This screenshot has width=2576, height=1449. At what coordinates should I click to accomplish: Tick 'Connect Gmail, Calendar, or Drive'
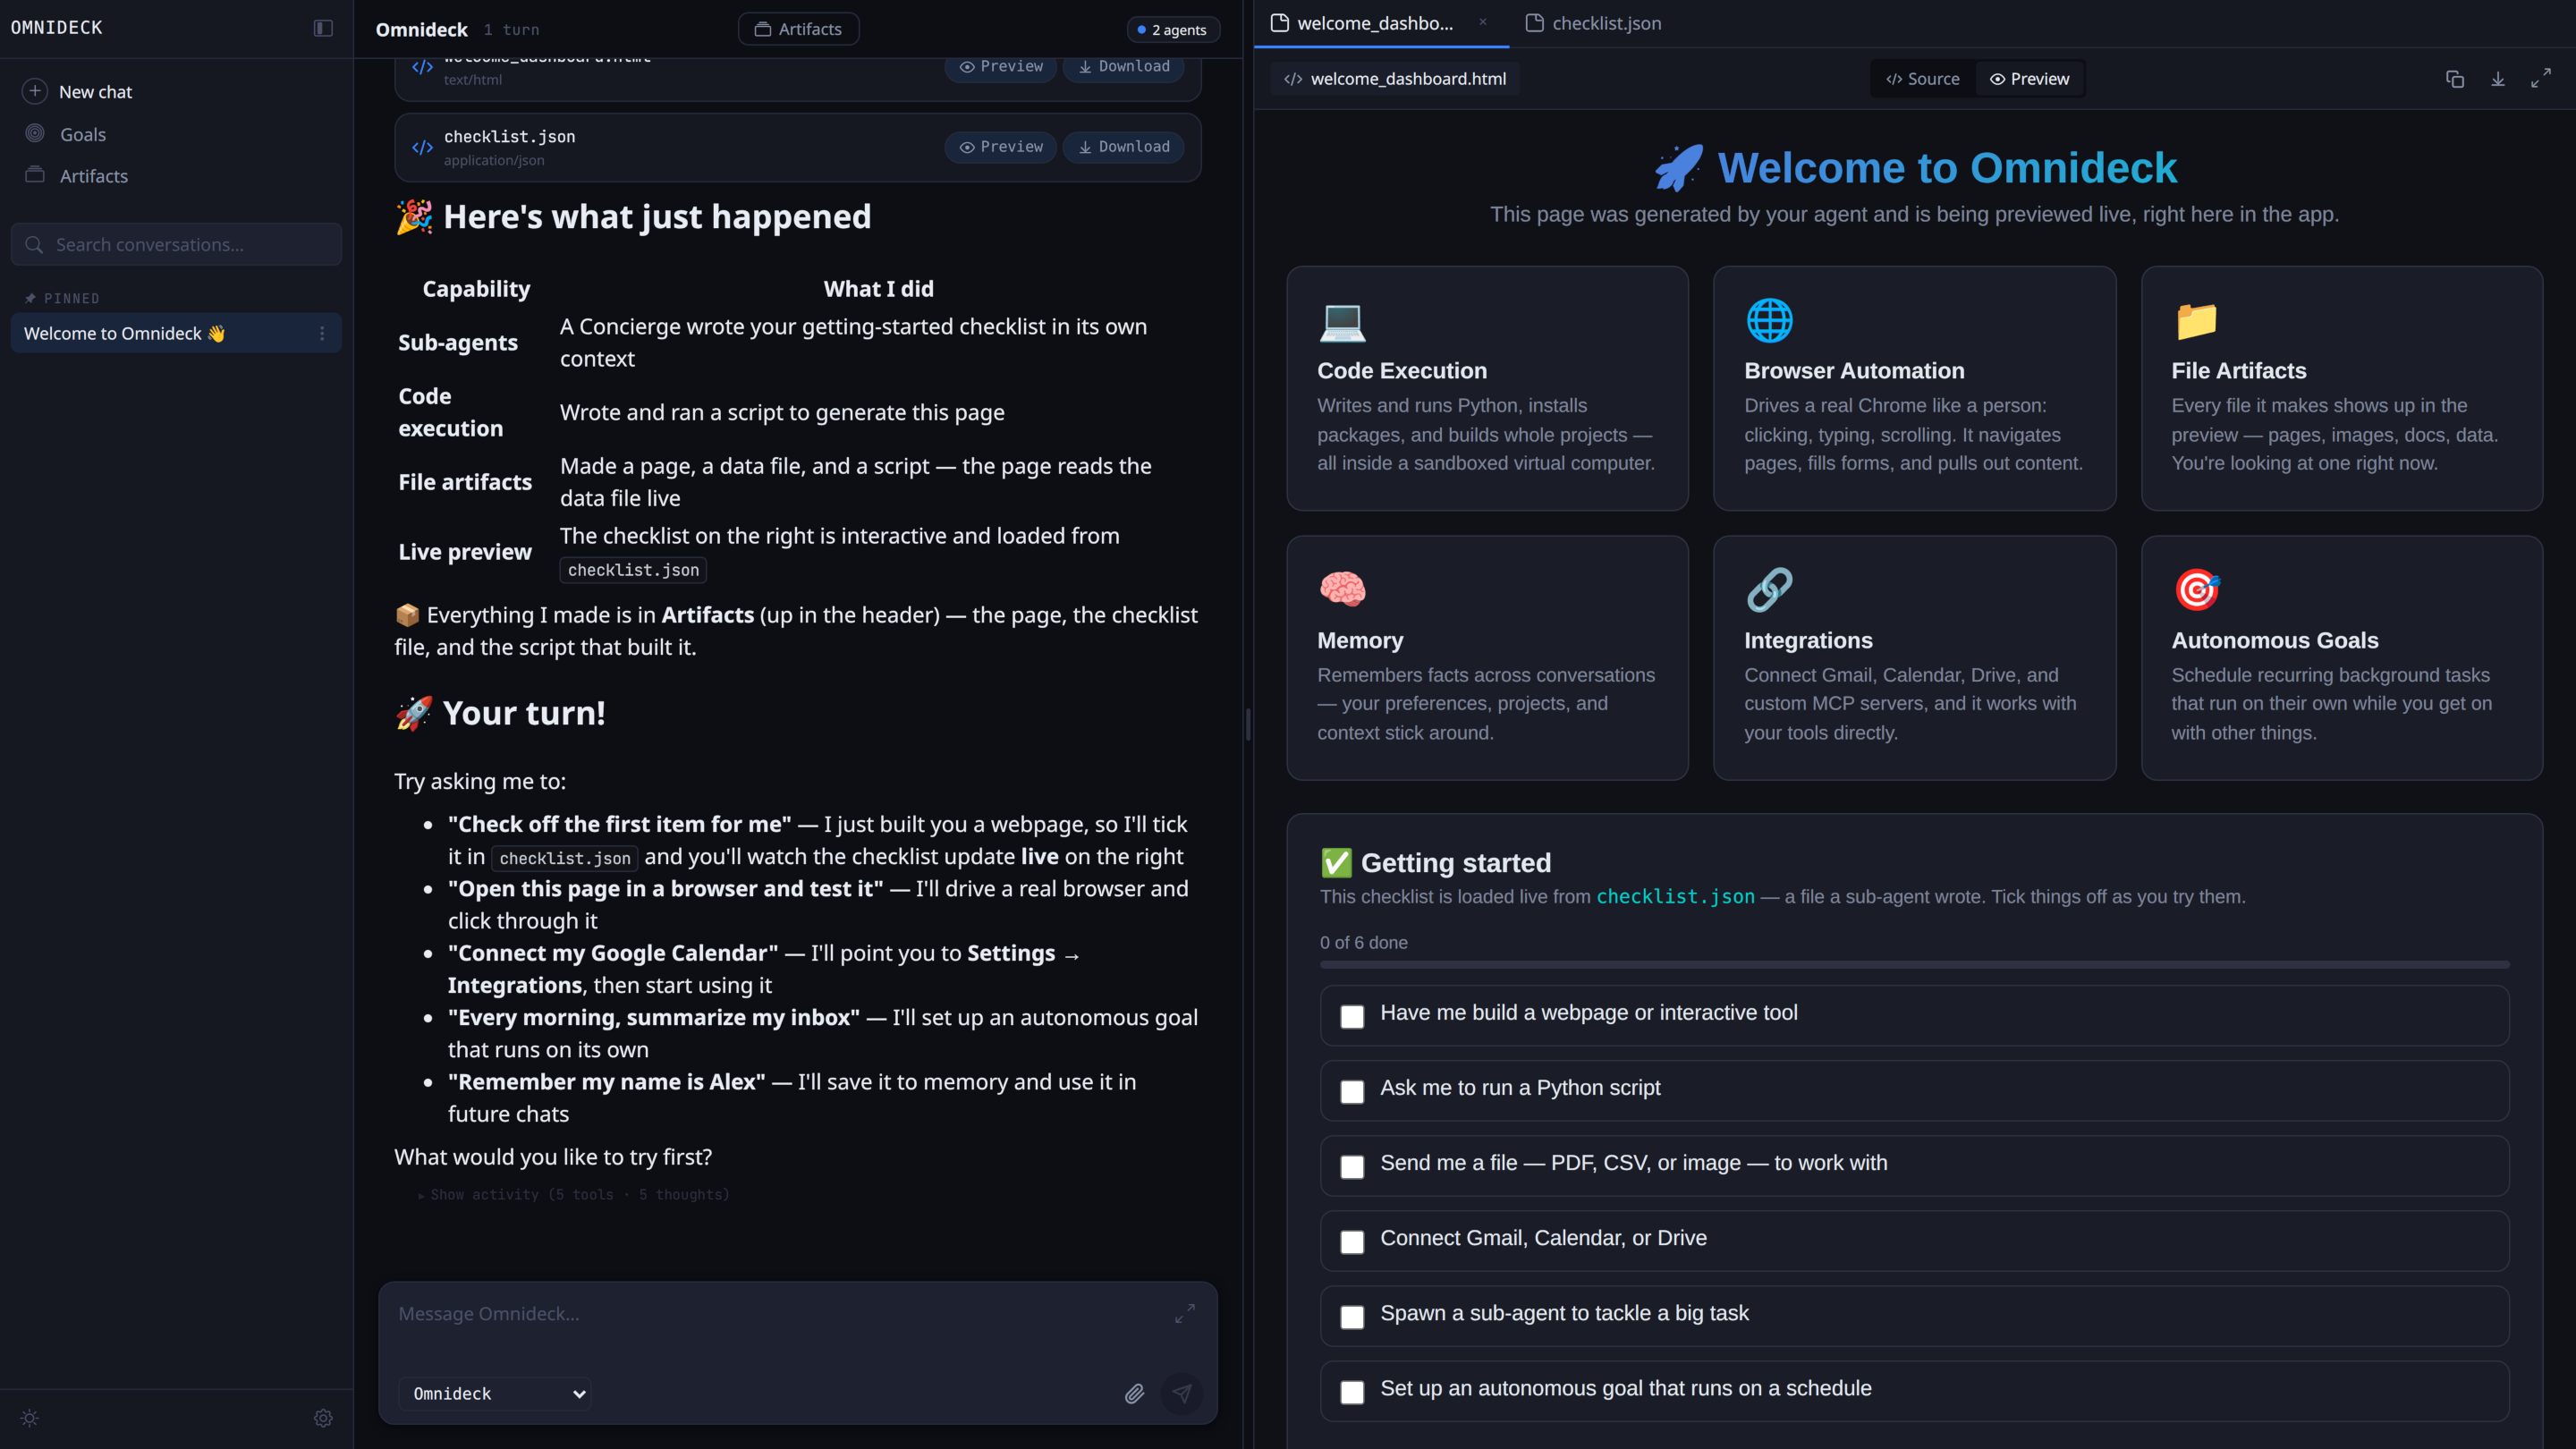(1352, 1242)
